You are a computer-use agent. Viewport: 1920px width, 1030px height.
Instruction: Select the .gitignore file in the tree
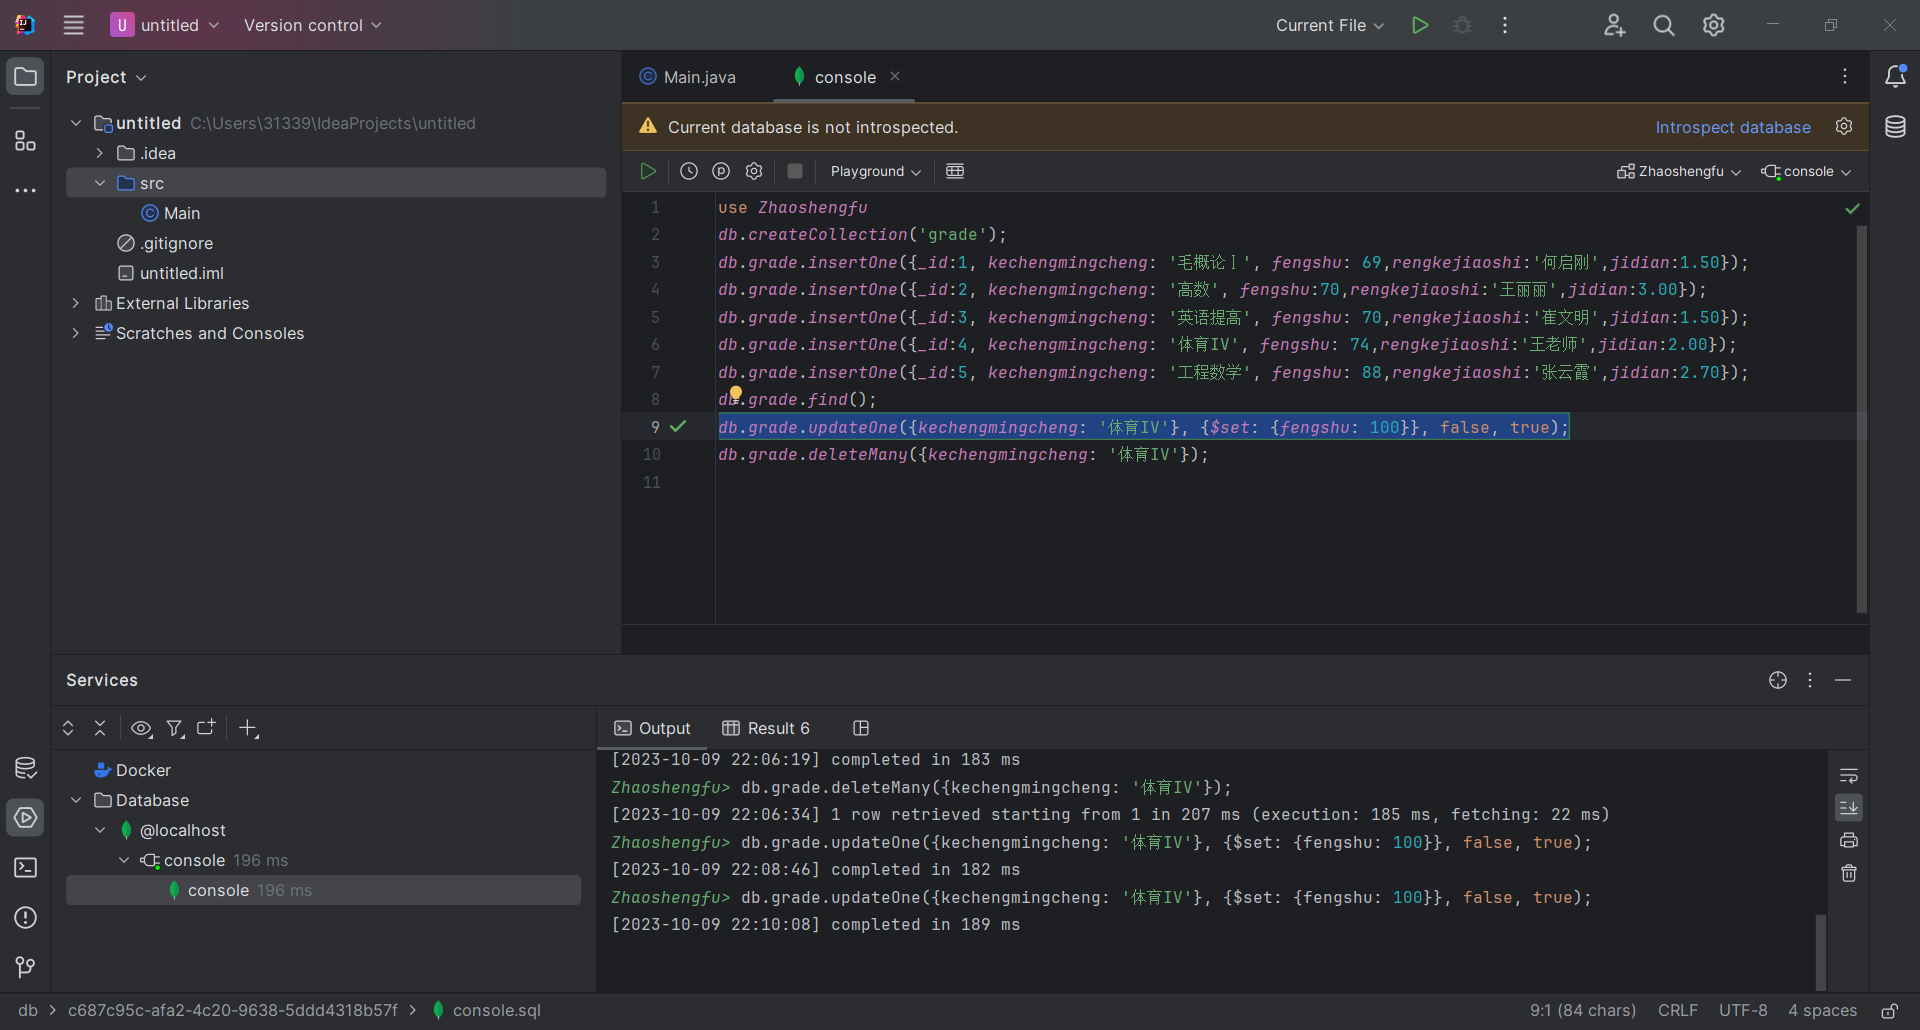tap(176, 243)
